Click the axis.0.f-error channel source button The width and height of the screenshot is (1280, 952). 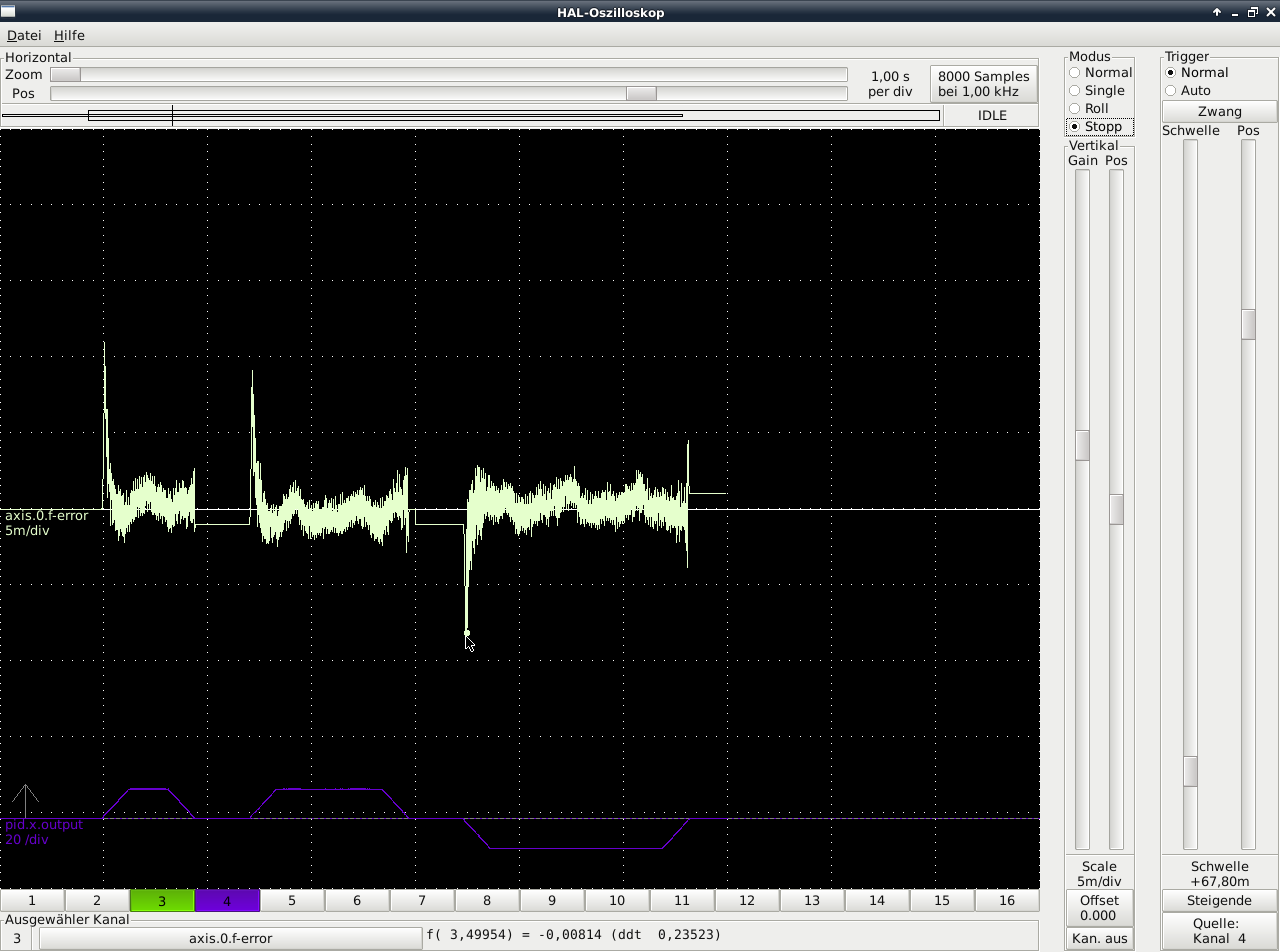[x=230, y=939]
